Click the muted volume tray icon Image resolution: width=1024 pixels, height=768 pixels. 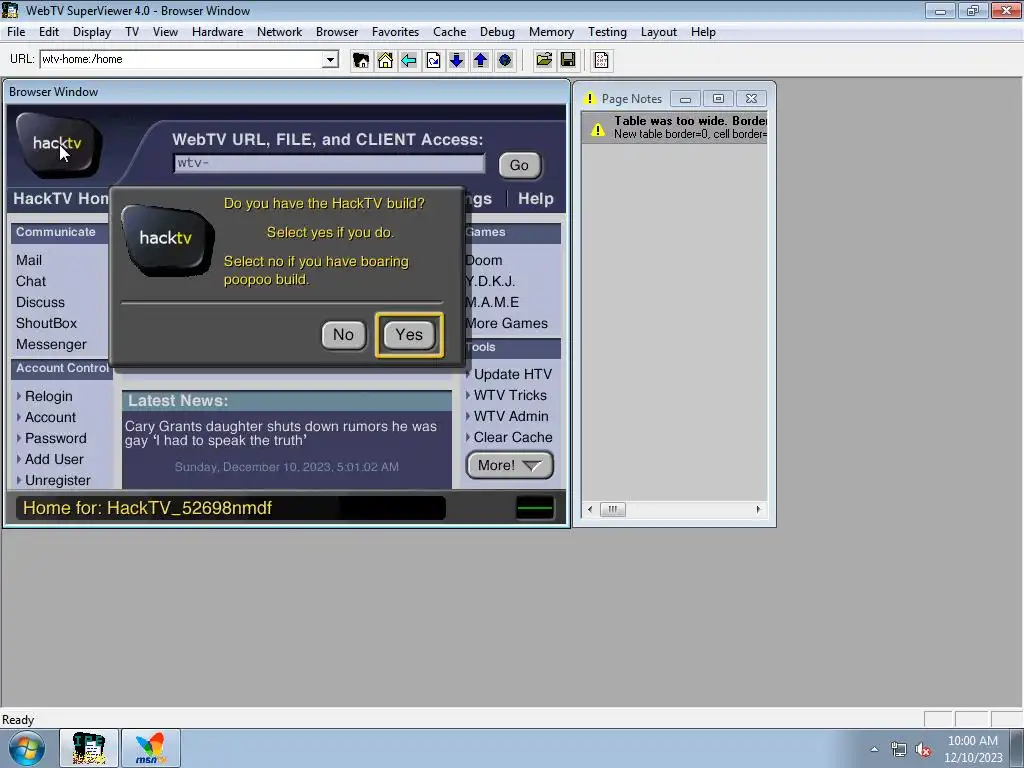[x=923, y=750]
